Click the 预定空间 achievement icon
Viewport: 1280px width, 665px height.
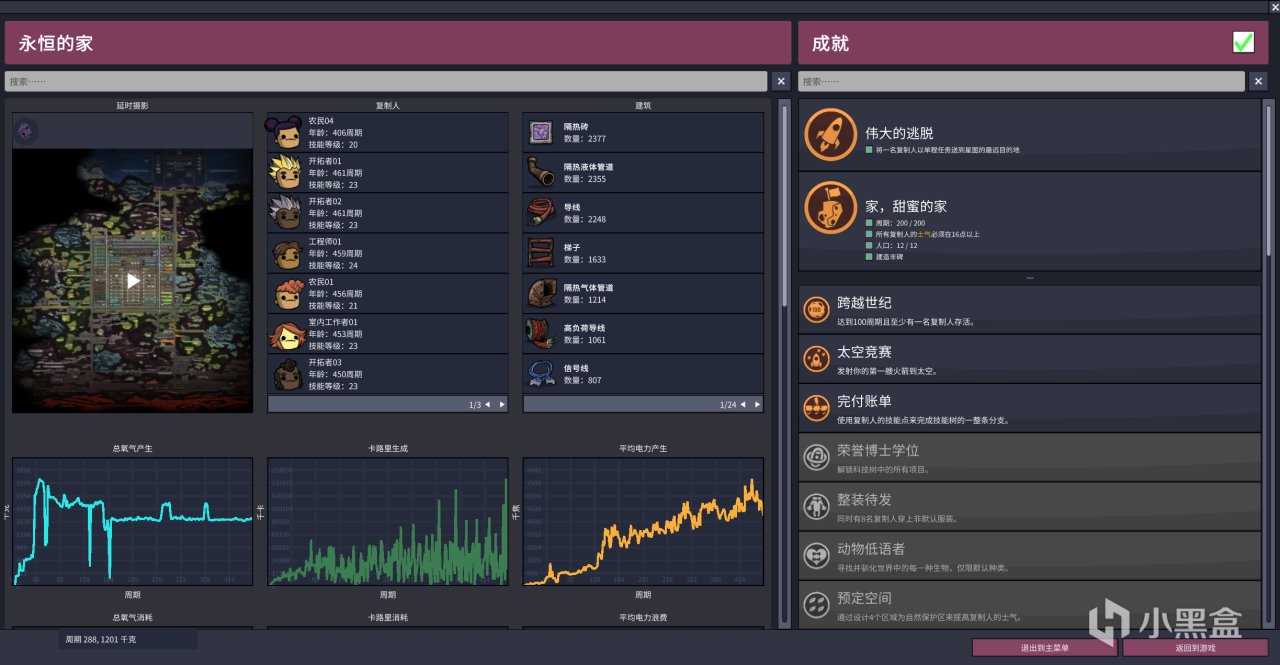click(817, 604)
